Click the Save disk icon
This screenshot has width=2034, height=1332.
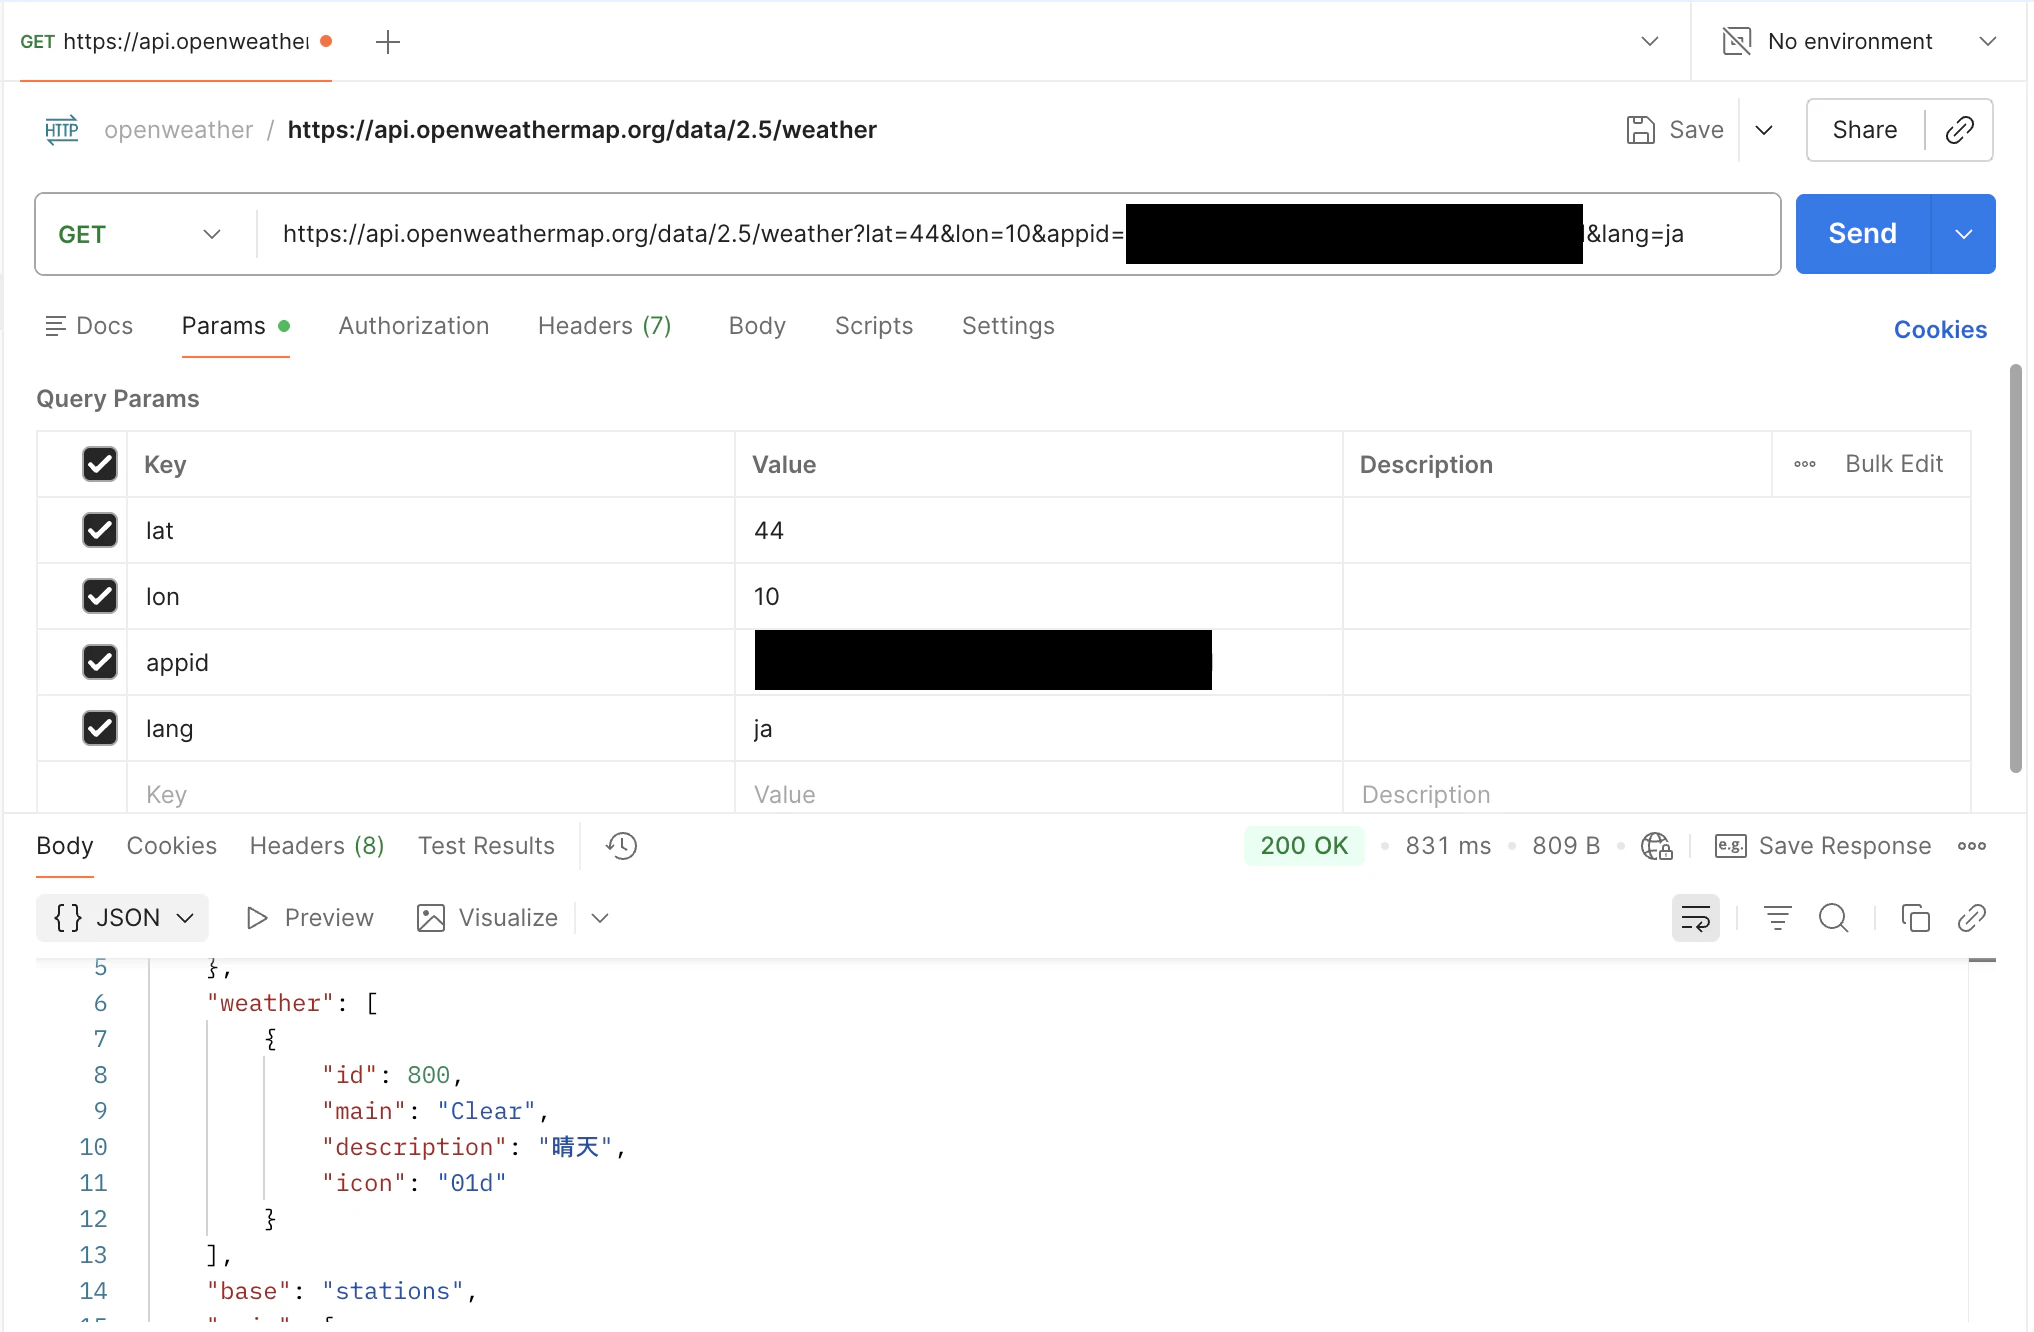(1640, 130)
